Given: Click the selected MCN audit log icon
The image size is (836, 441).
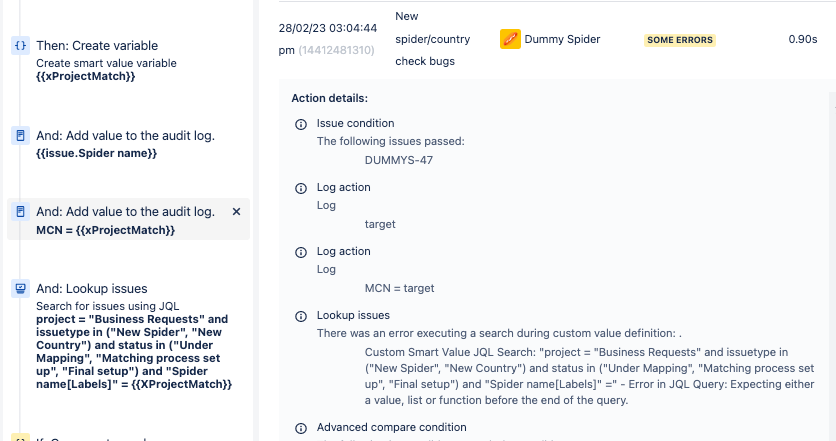Looking at the screenshot, I should tap(20, 212).
